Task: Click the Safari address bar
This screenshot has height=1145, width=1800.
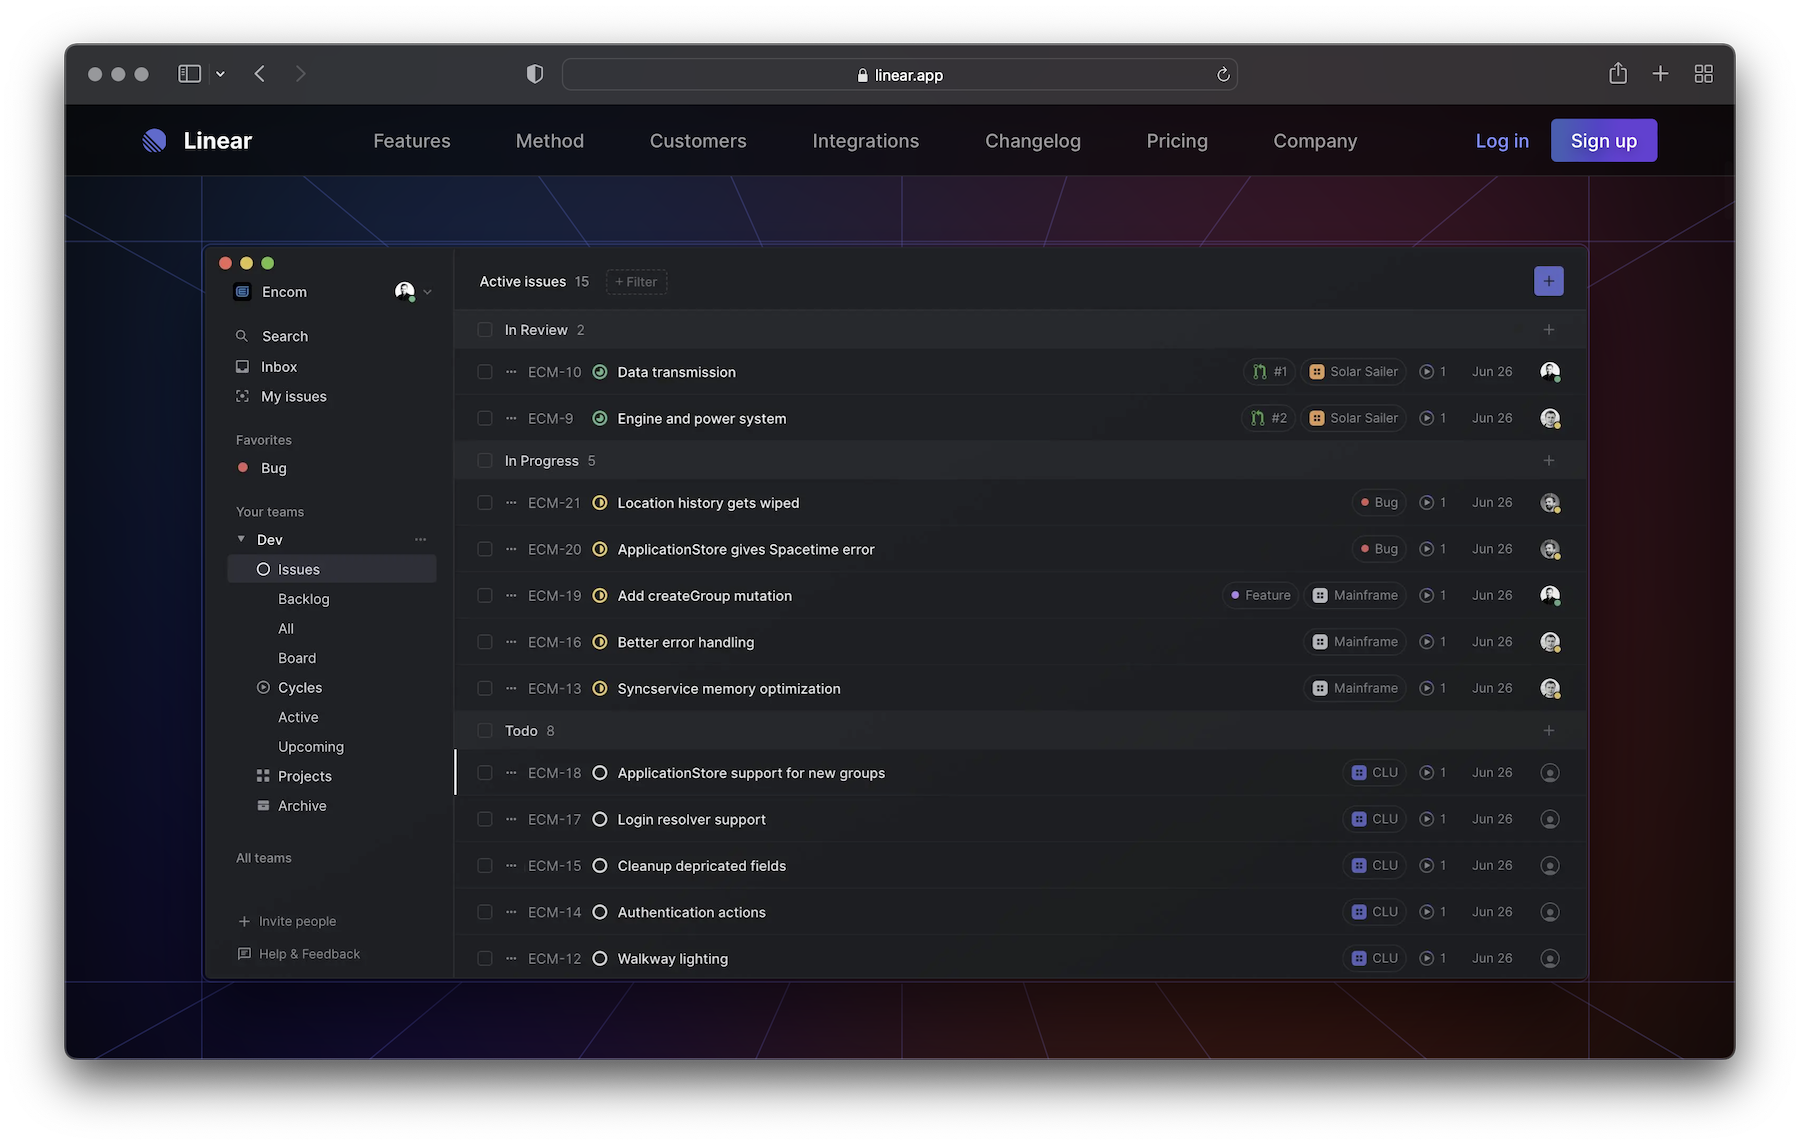Action: coord(899,75)
